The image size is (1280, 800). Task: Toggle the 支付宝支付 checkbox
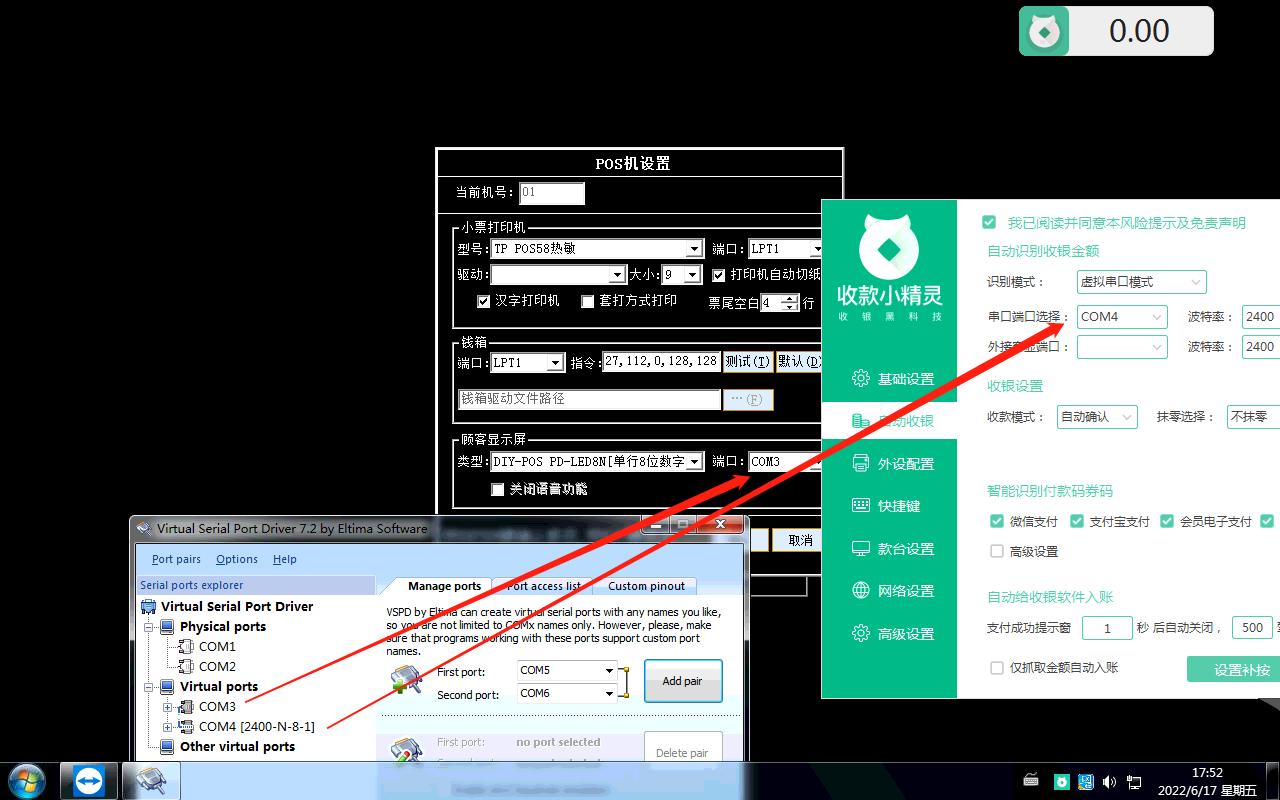tap(1076, 521)
